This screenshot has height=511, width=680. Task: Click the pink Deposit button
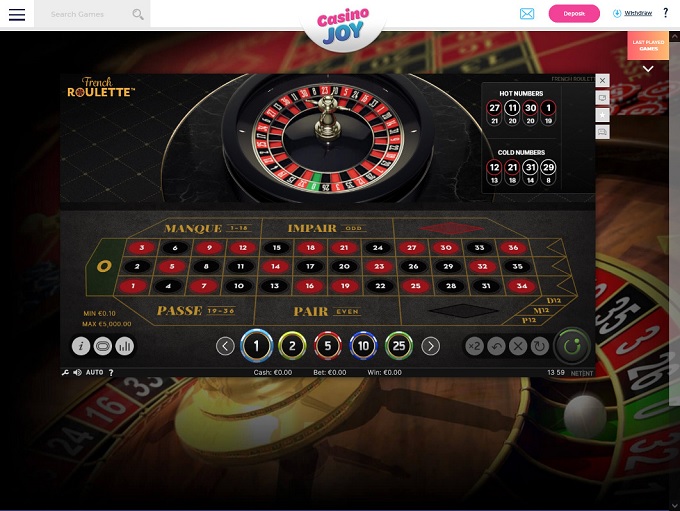tap(574, 14)
